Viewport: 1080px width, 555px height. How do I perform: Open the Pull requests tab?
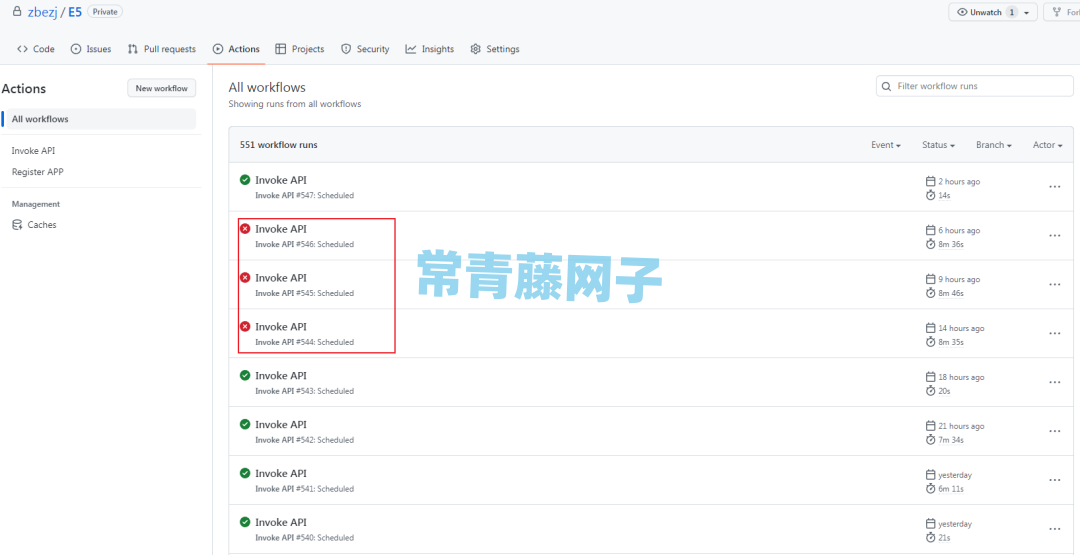pos(161,49)
